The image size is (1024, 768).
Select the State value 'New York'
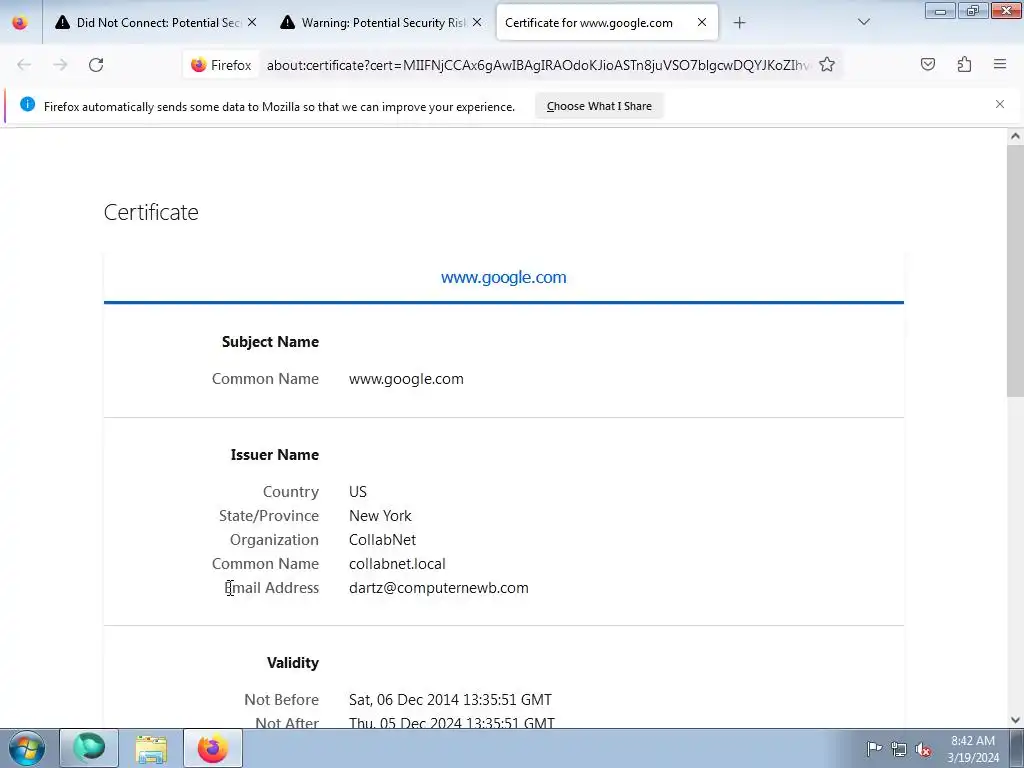(380, 516)
